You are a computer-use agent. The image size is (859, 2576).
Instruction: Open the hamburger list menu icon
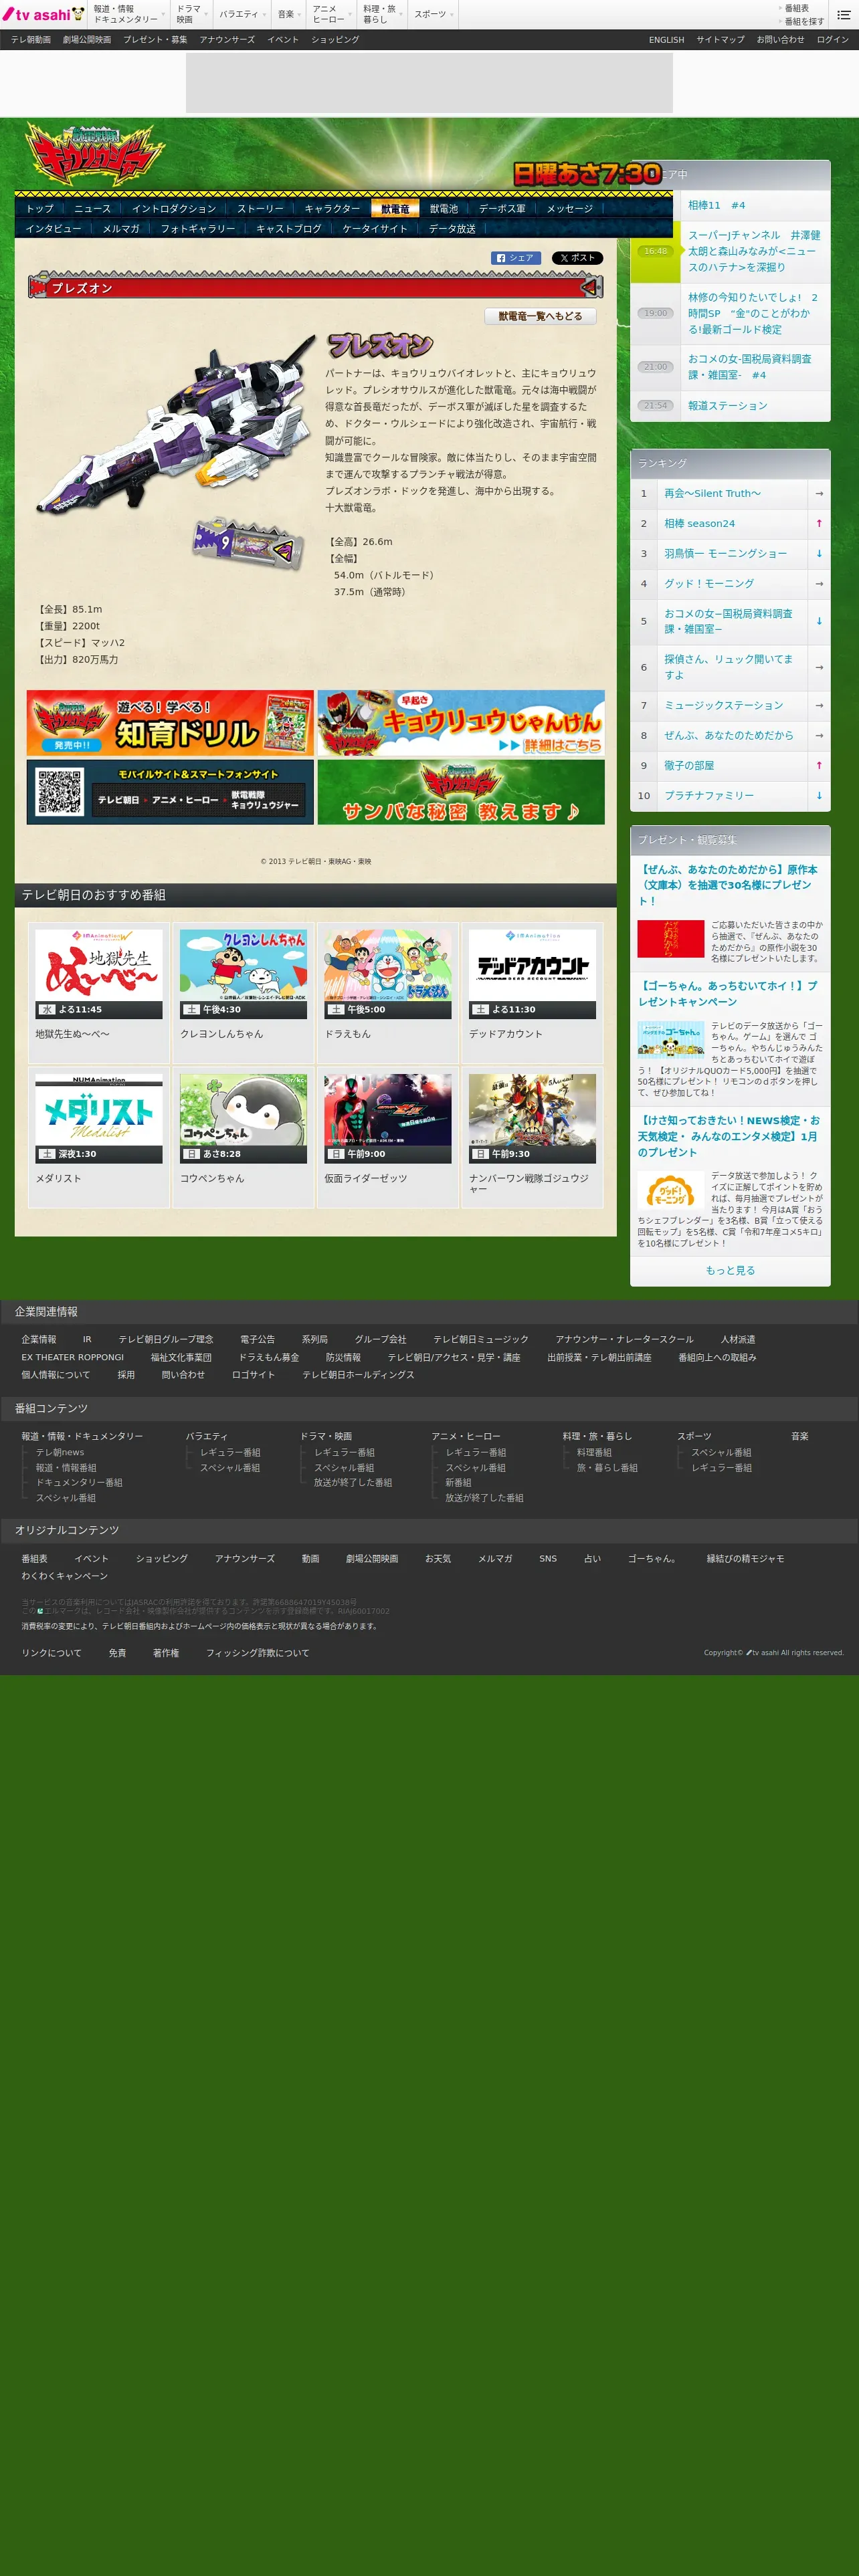pyautogui.click(x=843, y=14)
